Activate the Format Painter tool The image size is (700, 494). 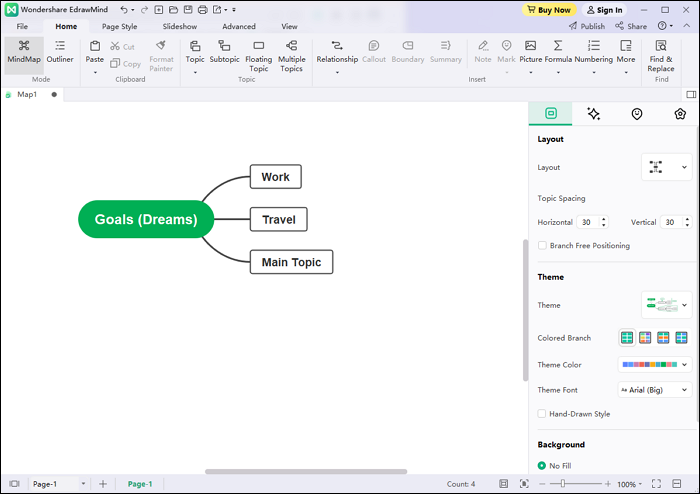[x=161, y=56]
